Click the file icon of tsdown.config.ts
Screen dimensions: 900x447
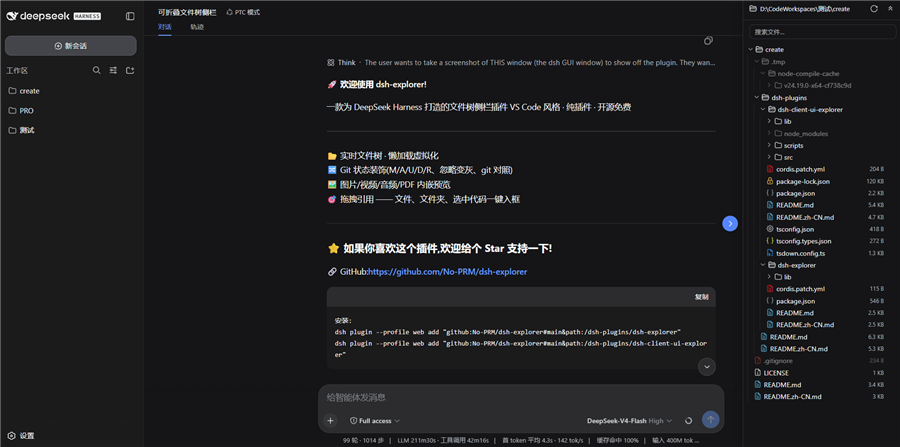pyautogui.click(x=770, y=253)
